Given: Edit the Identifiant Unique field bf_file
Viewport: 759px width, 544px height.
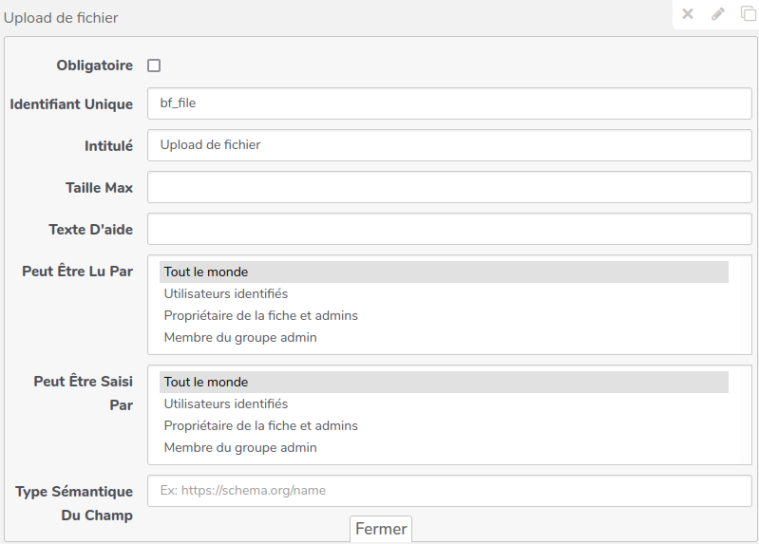Looking at the screenshot, I should point(449,103).
